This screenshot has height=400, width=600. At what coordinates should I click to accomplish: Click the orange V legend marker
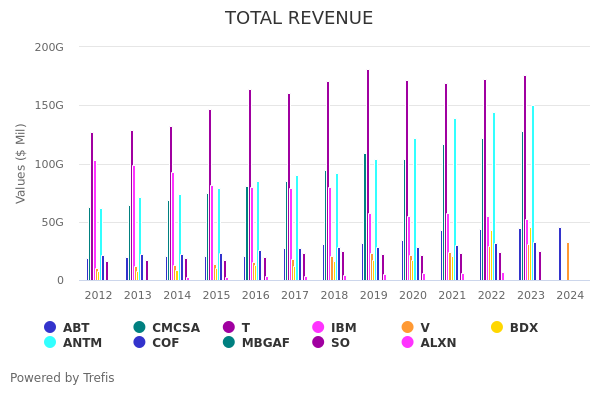click(408, 327)
